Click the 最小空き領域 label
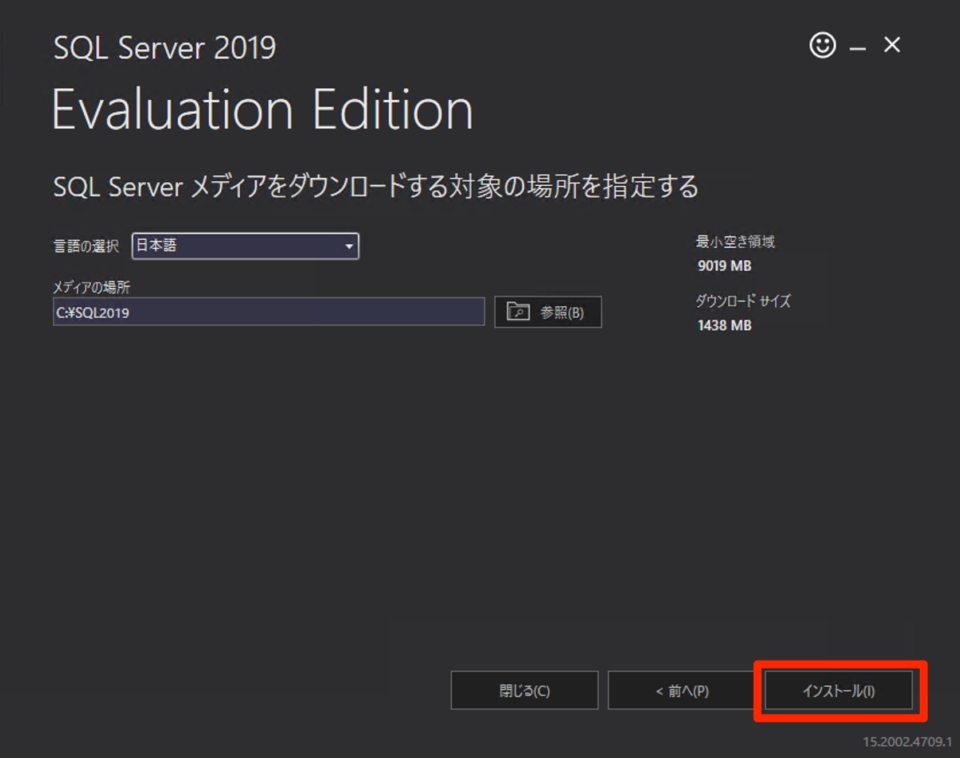This screenshot has height=758, width=960. click(735, 241)
